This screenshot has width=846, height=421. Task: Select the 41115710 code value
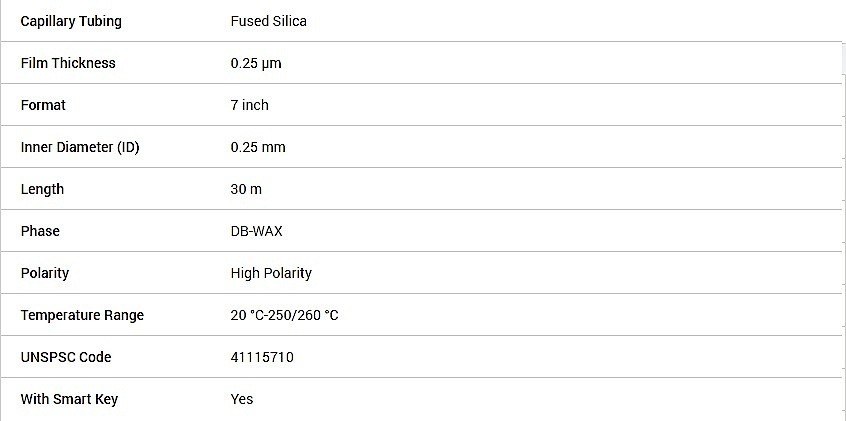[262, 357]
